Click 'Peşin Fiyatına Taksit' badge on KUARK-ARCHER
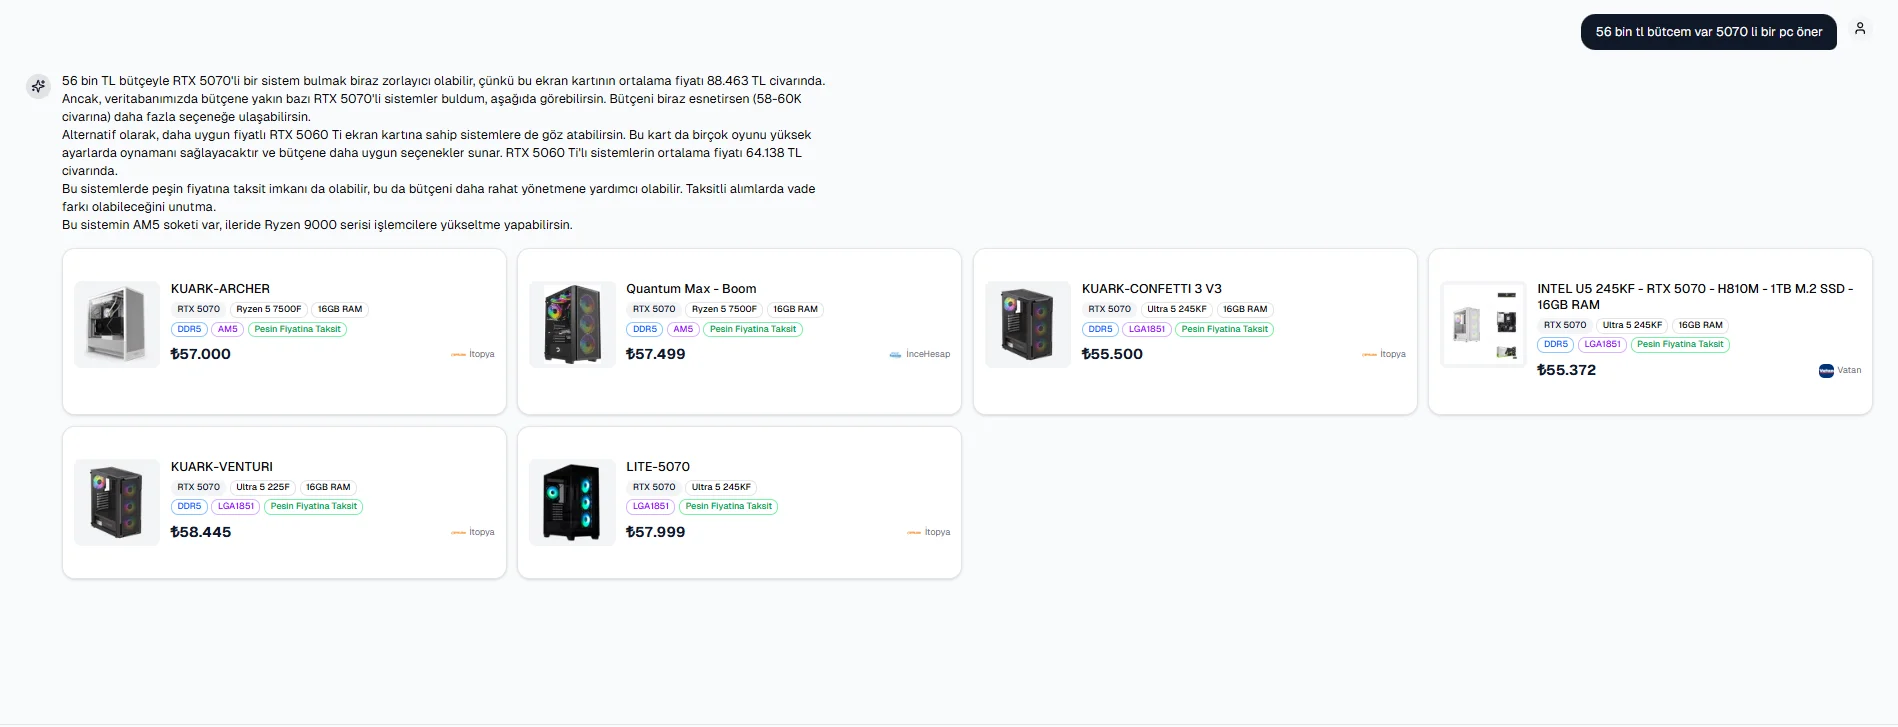The width and height of the screenshot is (1898, 727). click(x=297, y=329)
